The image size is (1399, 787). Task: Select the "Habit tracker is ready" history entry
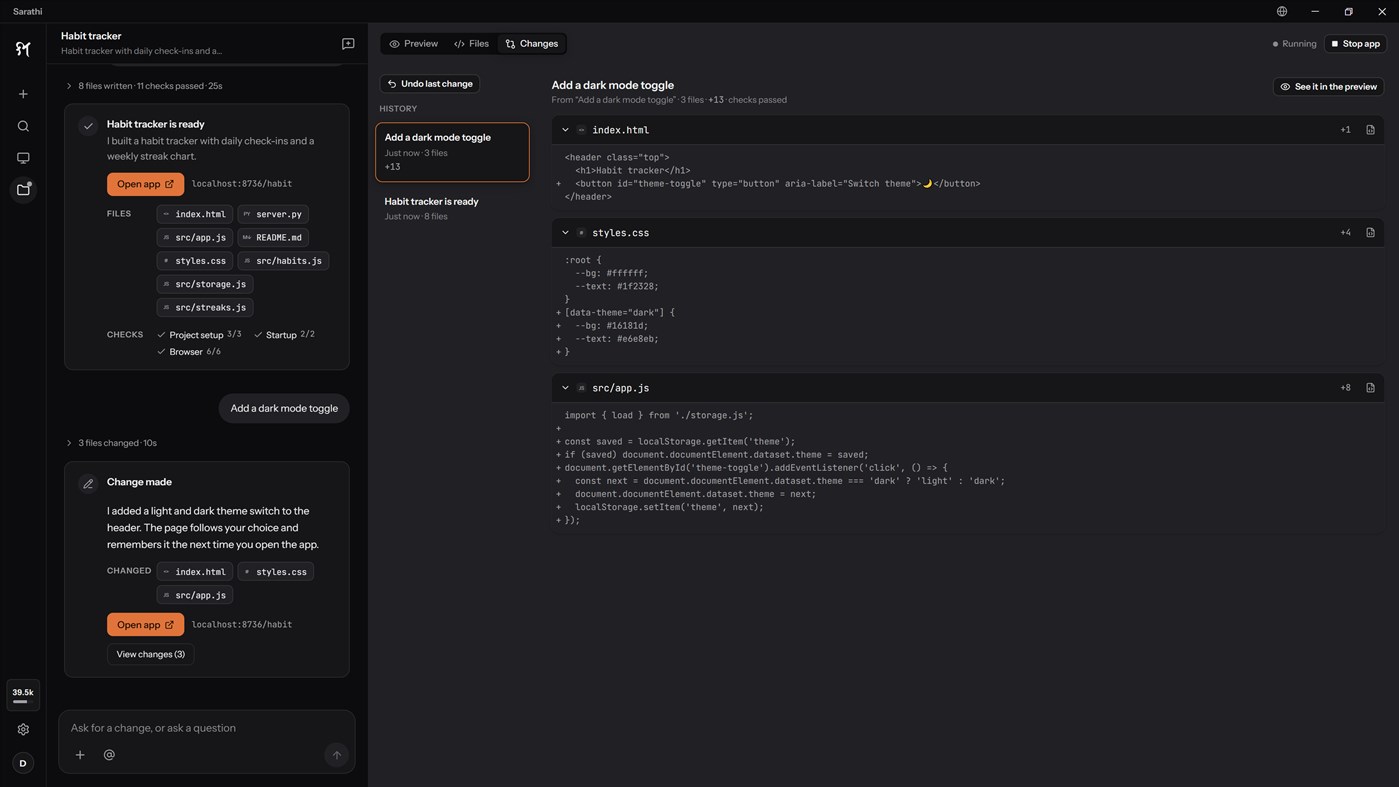(452, 208)
